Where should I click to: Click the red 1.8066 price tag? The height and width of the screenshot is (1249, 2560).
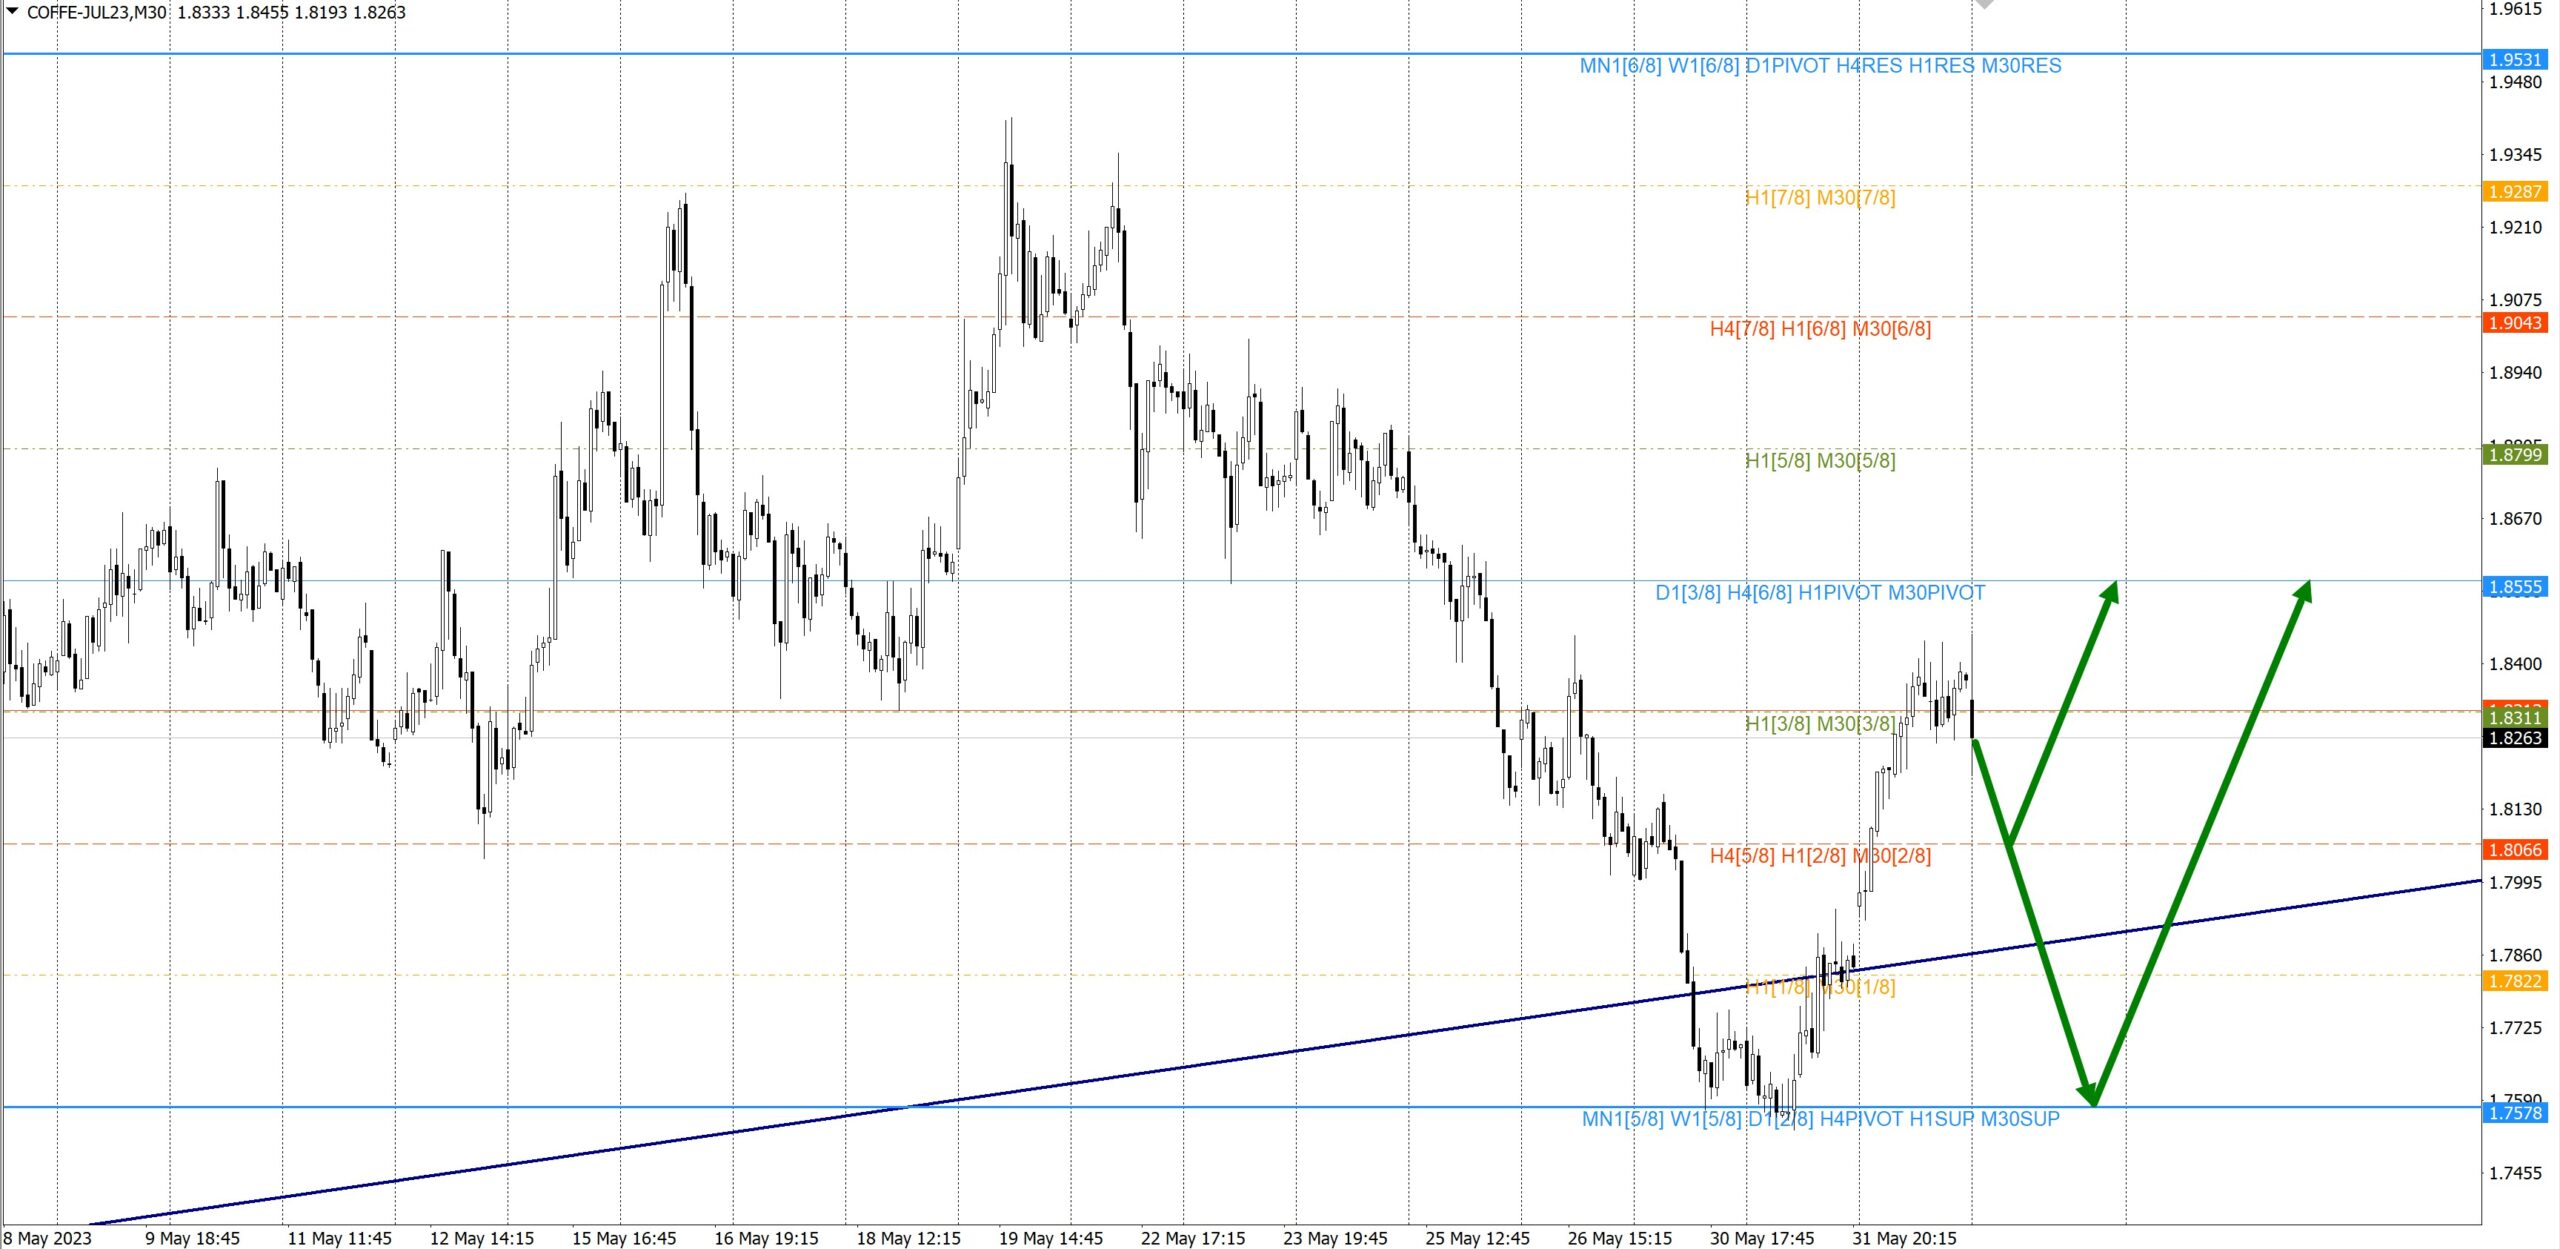click(x=2514, y=850)
